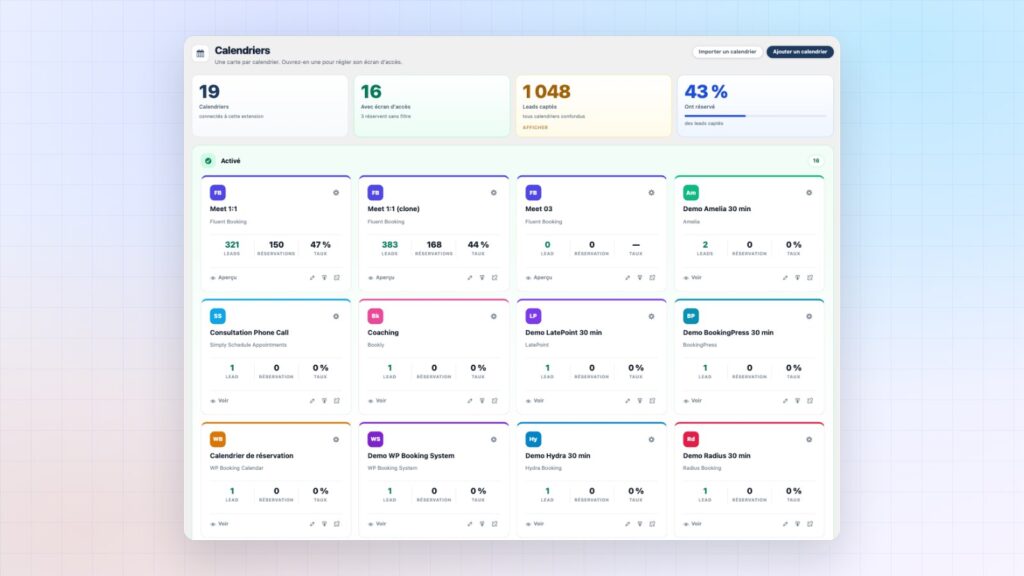Click the FB badge on the Meet 1:1 card
Screen dimensions: 1024x576
(217, 193)
